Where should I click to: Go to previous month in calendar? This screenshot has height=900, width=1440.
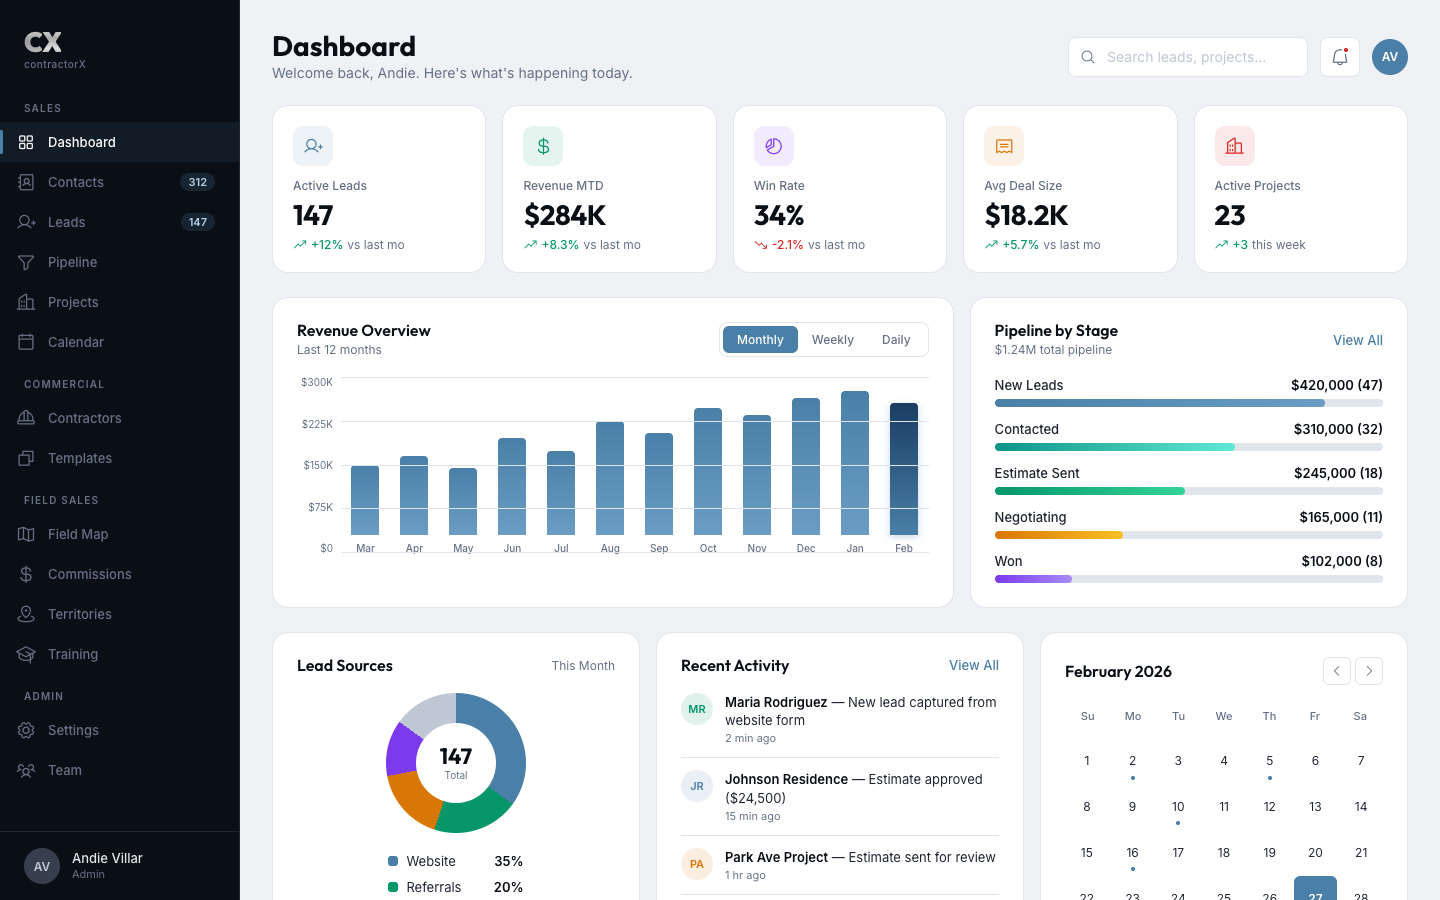pyautogui.click(x=1336, y=671)
